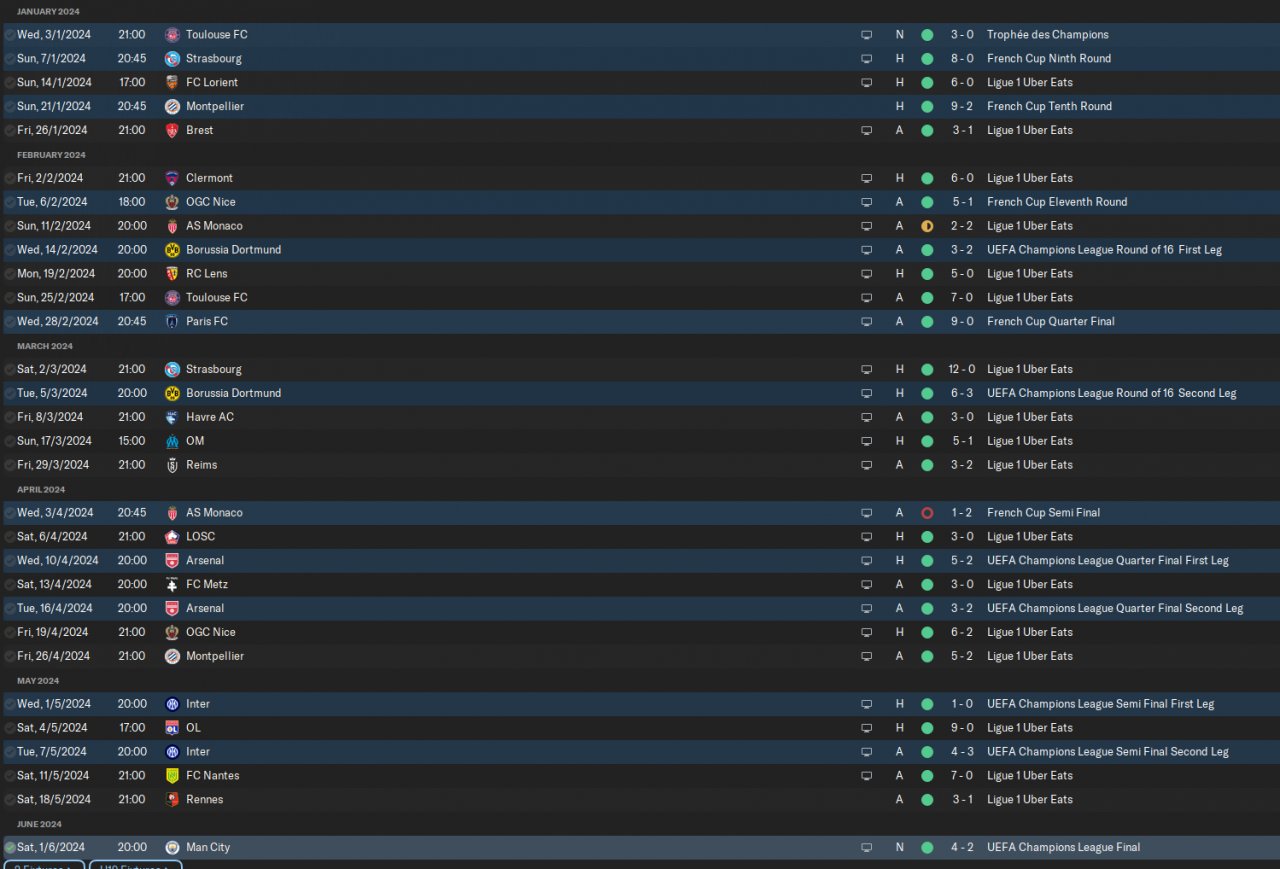Toggle the tick circle on Sat, 4/5/2024 row
This screenshot has width=1280, height=869.
(x=10, y=728)
